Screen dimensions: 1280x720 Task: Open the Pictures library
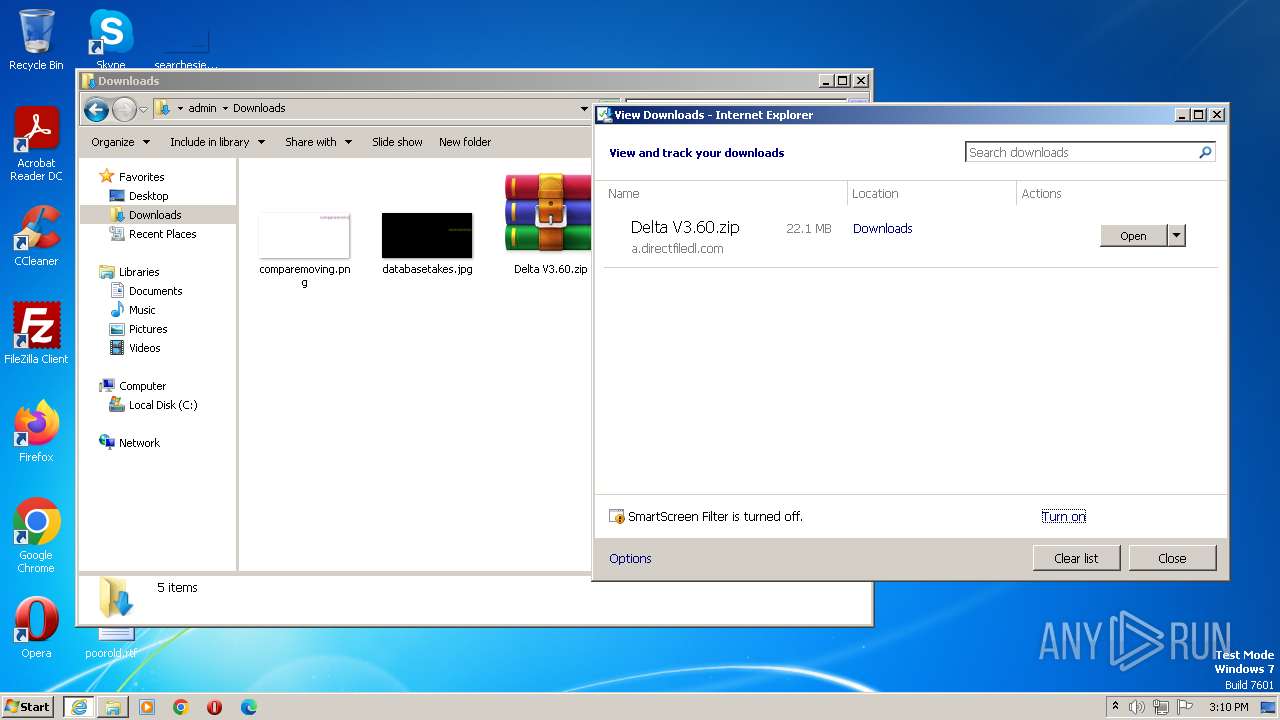(x=147, y=329)
